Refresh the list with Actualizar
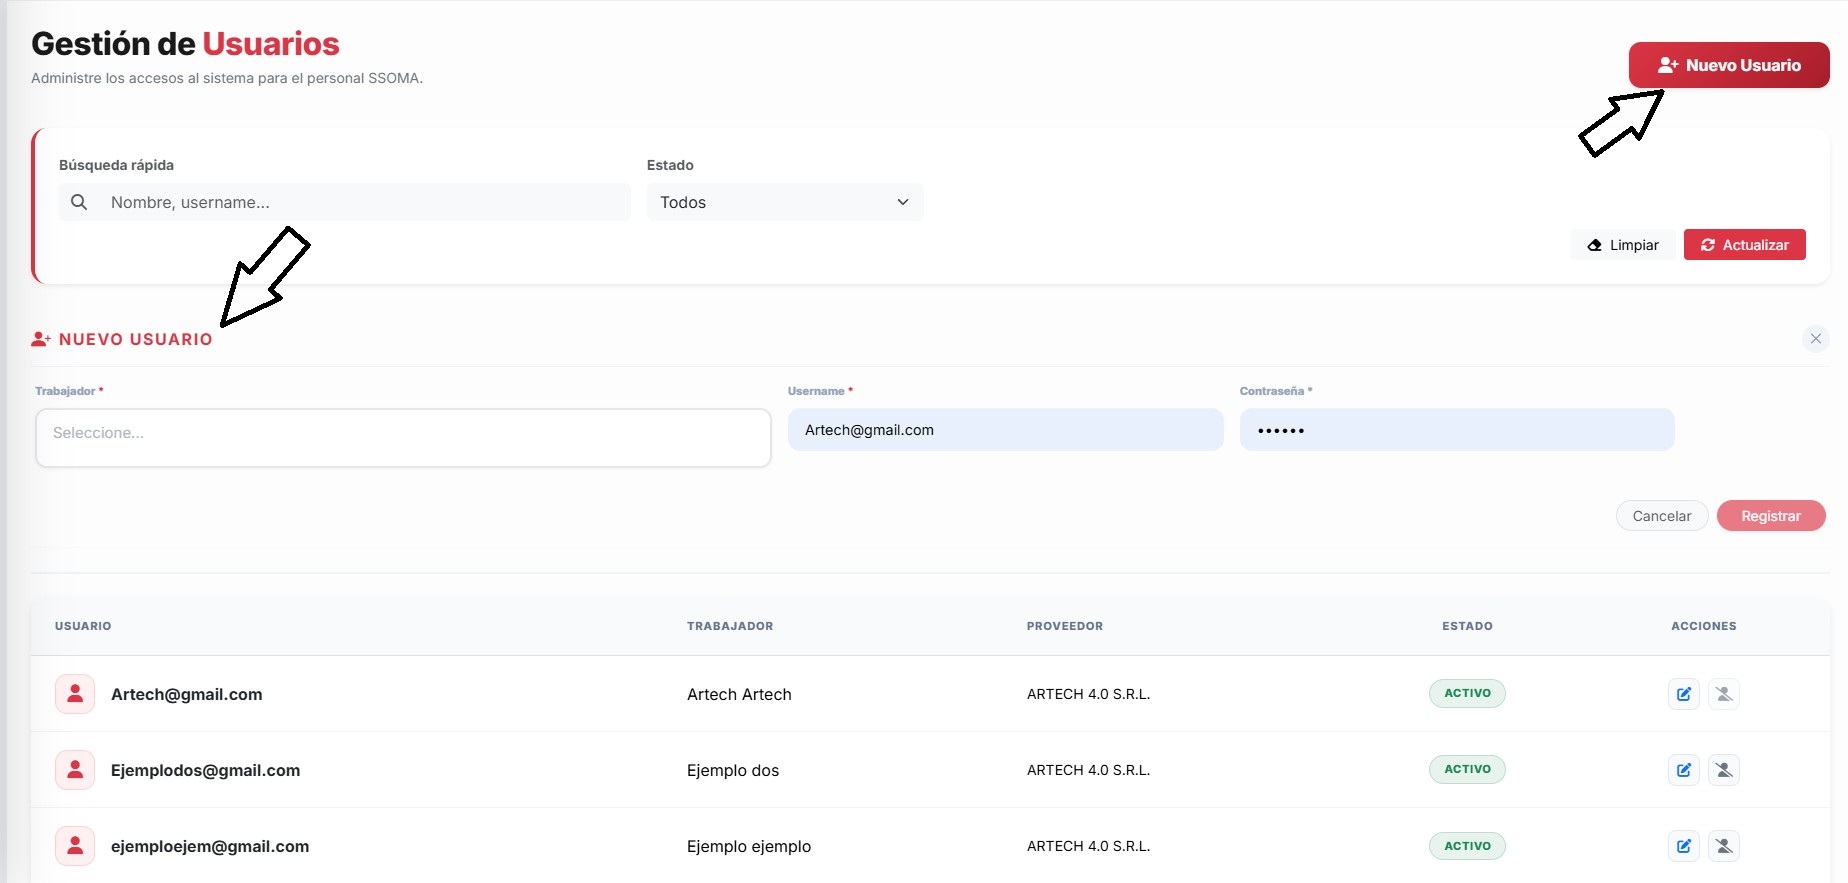1848x883 pixels. coord(1745,245)
